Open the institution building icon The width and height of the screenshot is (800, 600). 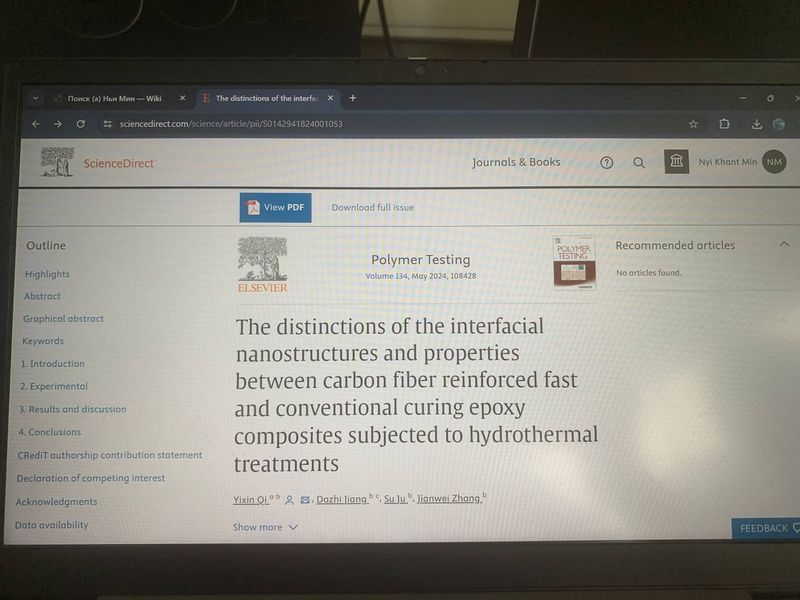click(677, 162)
